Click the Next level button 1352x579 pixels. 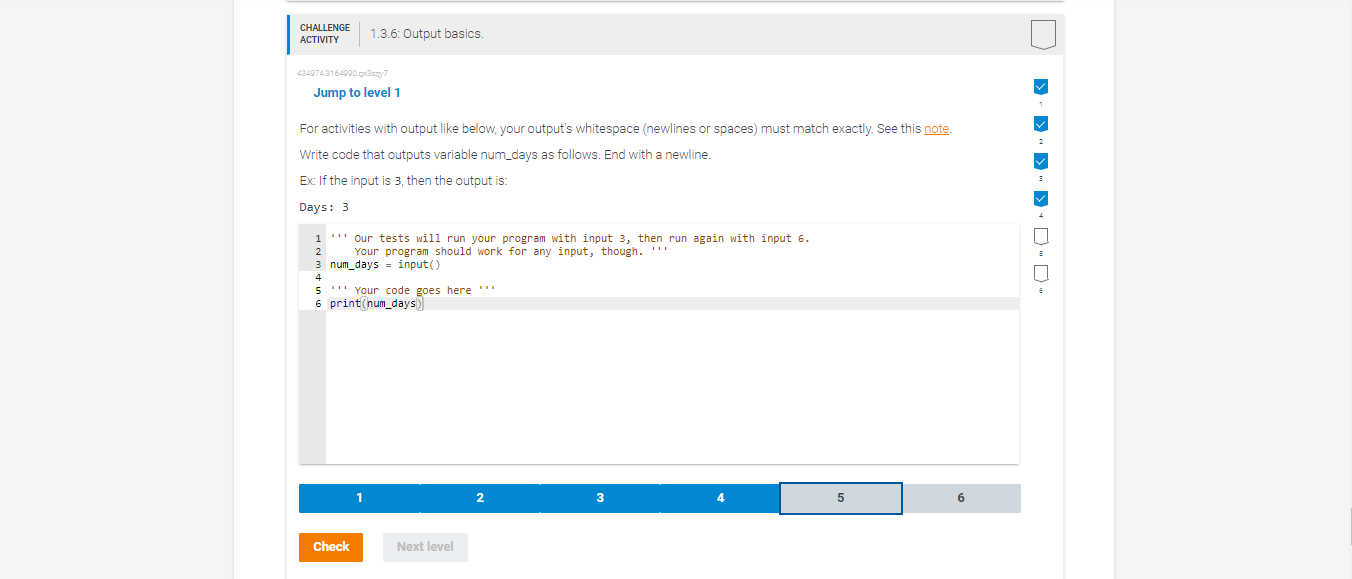click(425, 547)
